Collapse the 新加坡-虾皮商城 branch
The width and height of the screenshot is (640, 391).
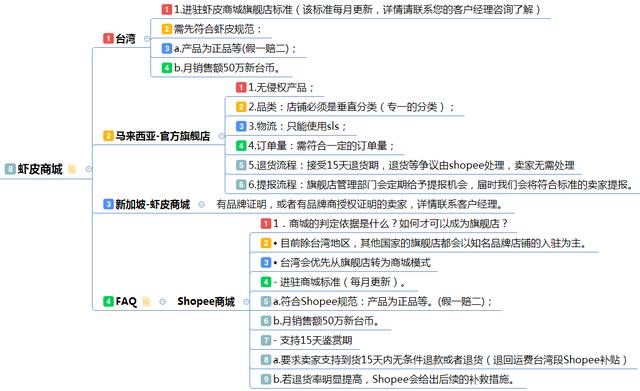(x=201, y=204)
